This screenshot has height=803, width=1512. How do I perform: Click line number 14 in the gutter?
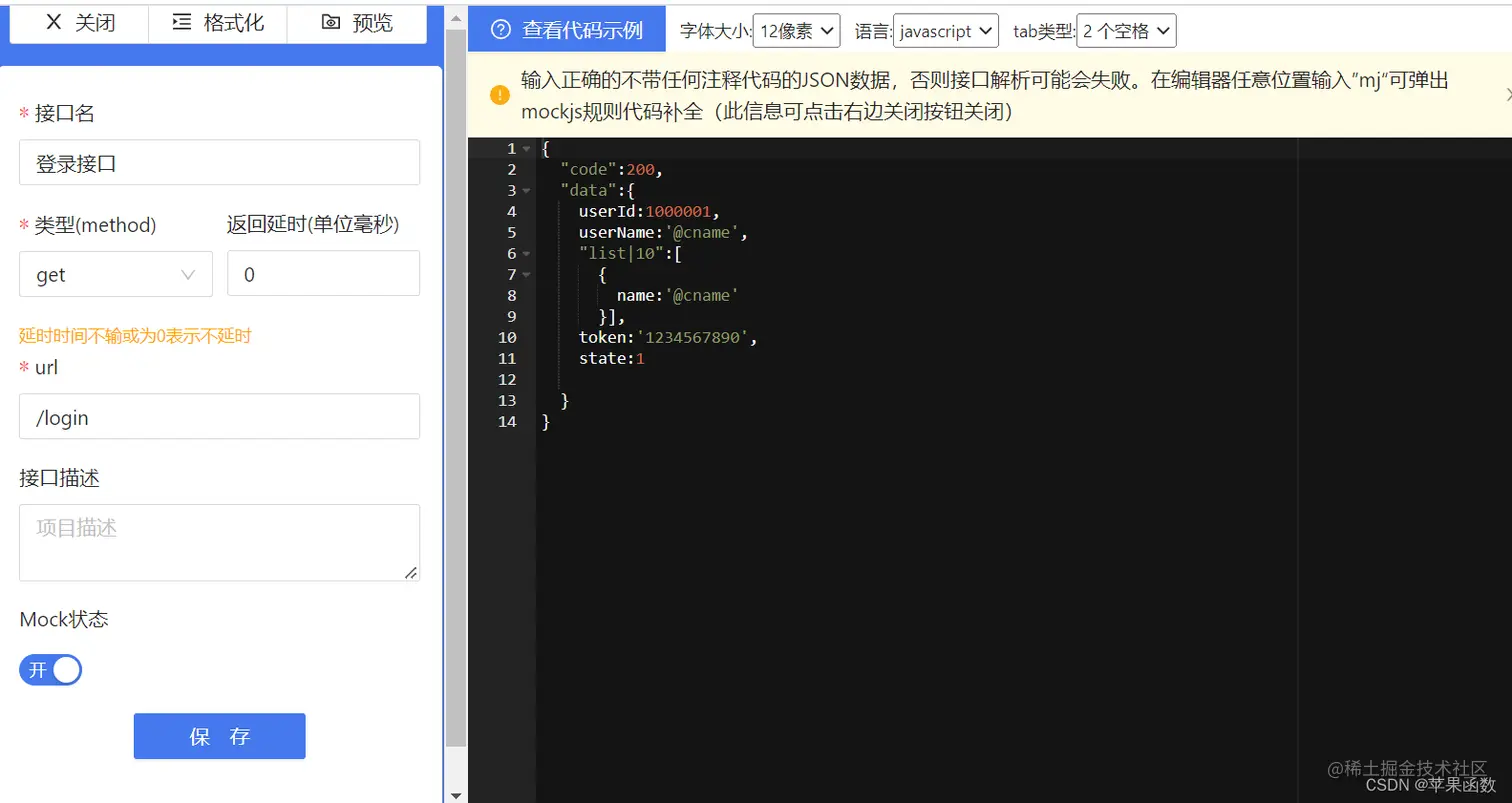(506, 421)
